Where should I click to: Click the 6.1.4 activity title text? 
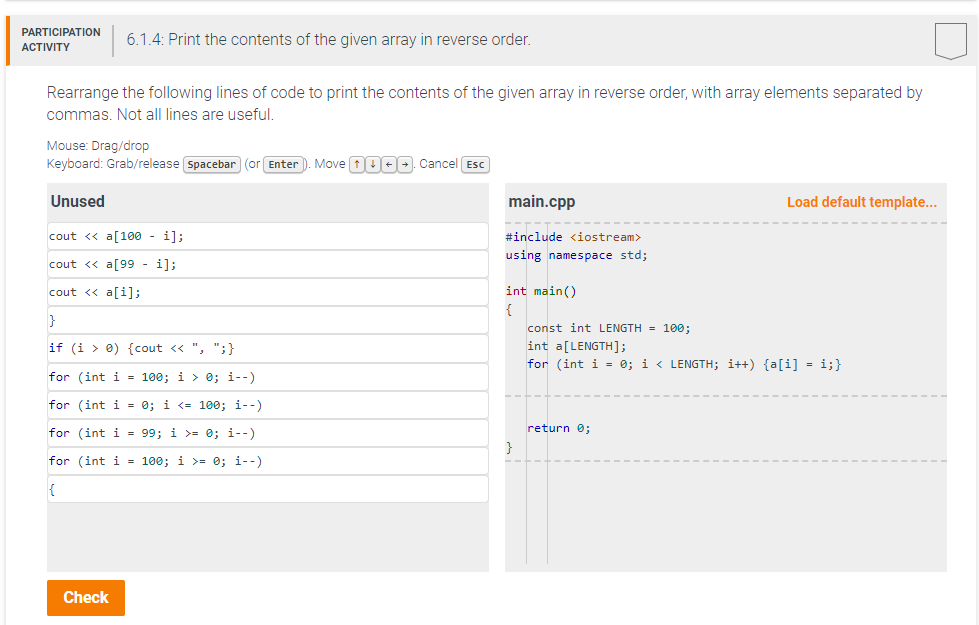[328, 40]
